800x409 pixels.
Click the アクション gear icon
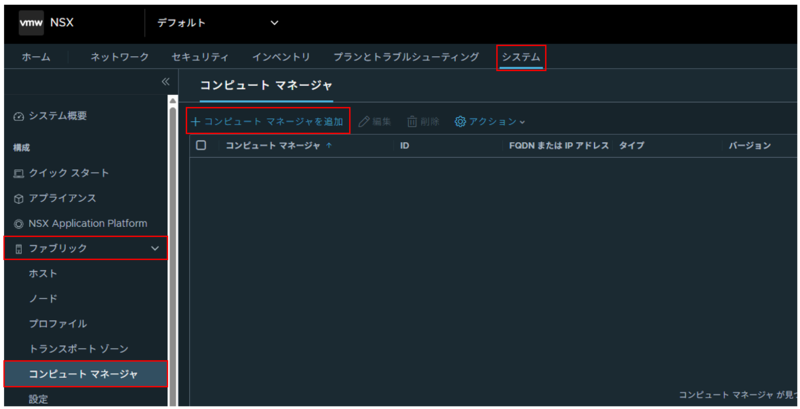[x=460, y=121]
